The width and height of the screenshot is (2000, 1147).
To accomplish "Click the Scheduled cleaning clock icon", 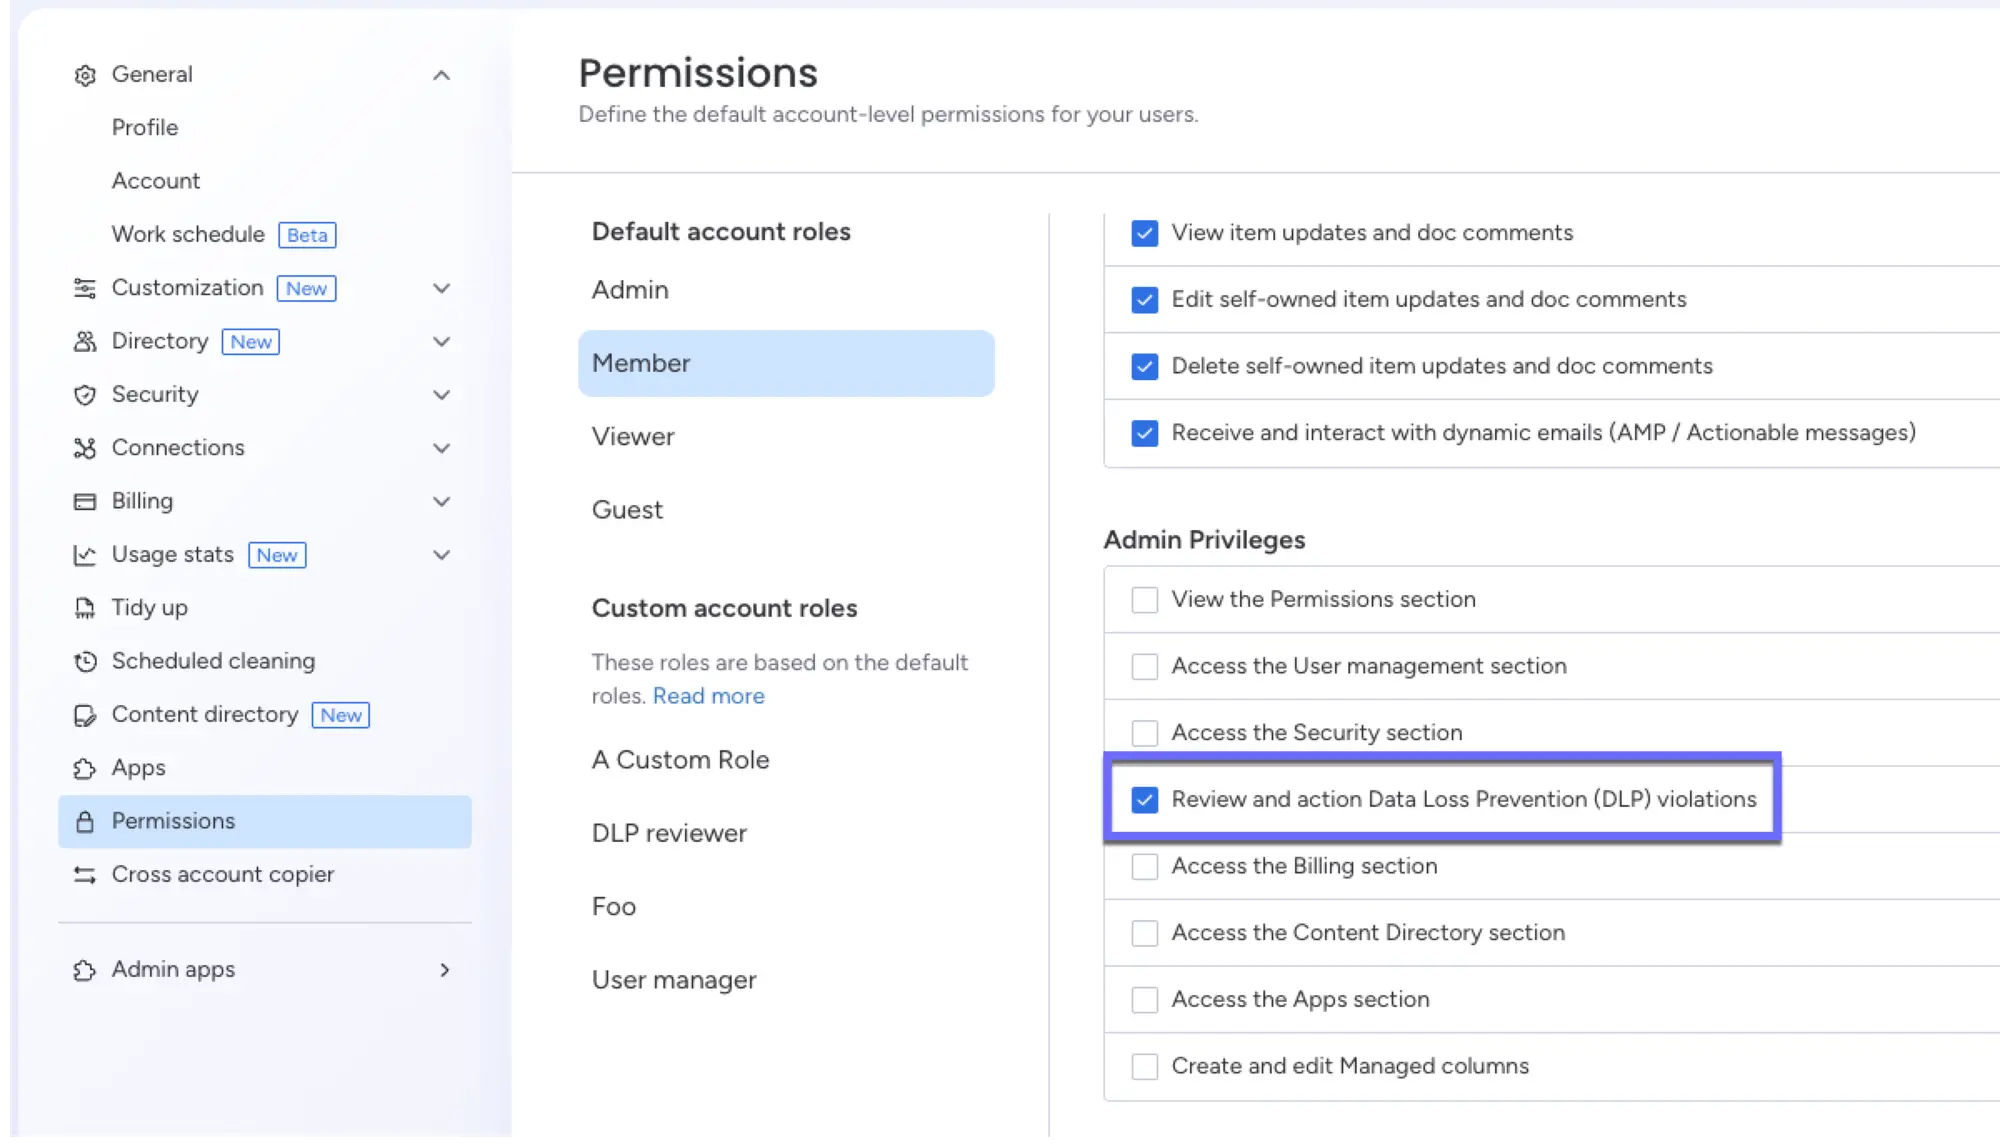I will [85, 661].
